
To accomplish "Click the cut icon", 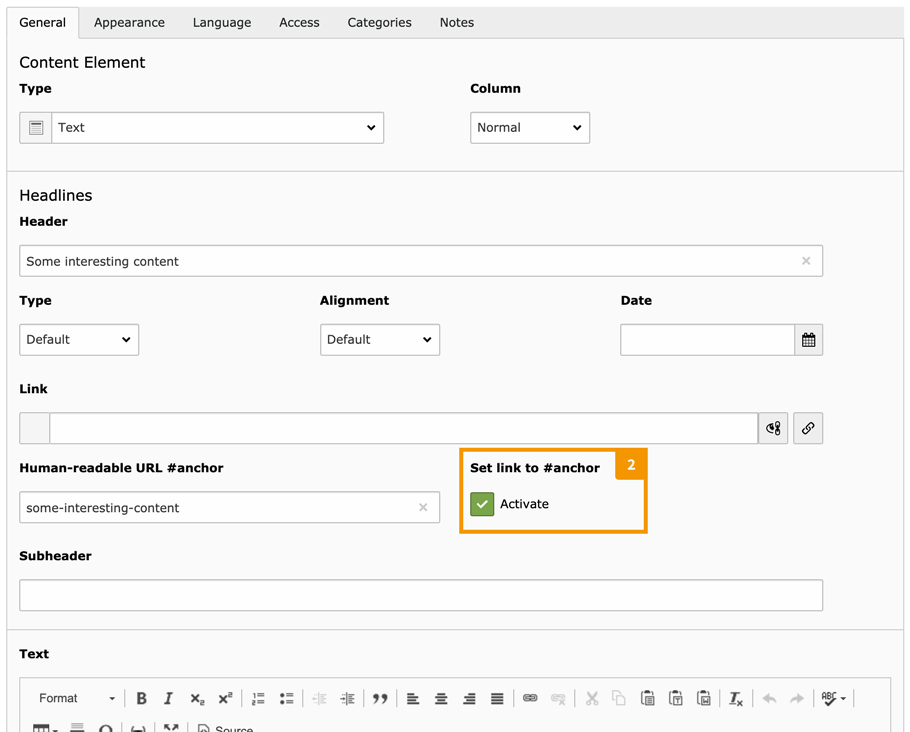I will tap(591, 698).
